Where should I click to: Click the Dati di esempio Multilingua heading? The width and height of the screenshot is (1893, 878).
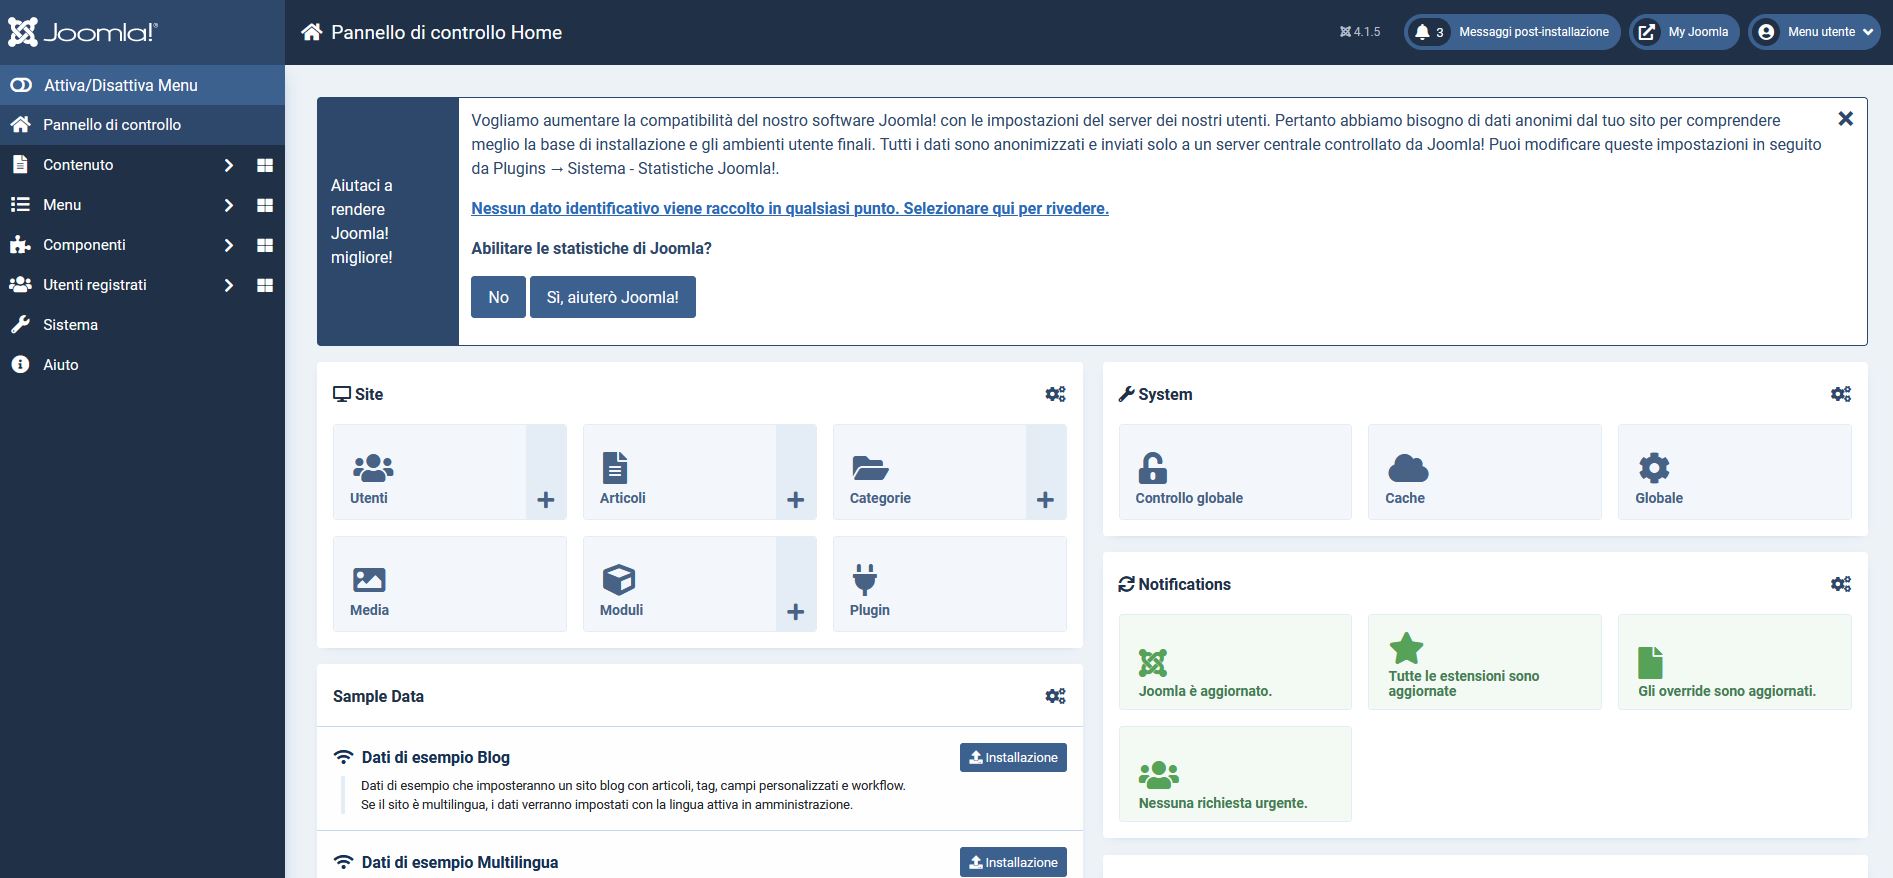(460, 862)
